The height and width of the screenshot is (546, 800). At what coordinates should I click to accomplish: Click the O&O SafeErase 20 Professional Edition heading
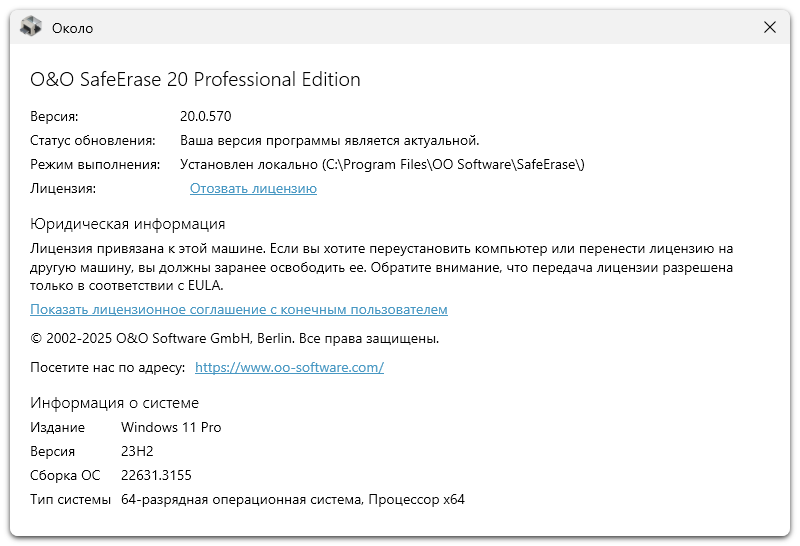[x=195, y=80]
